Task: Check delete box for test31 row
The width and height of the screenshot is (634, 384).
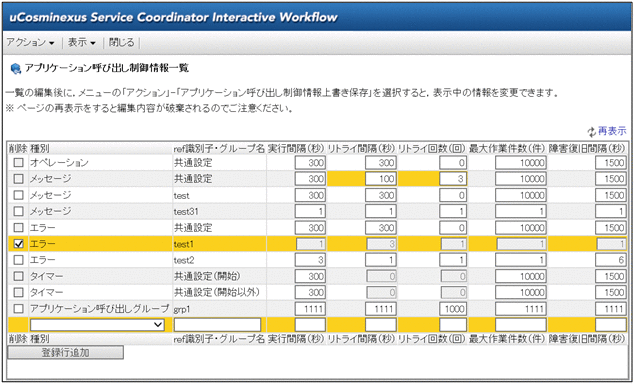Action: pyautogui.click(x=19, y=211)
